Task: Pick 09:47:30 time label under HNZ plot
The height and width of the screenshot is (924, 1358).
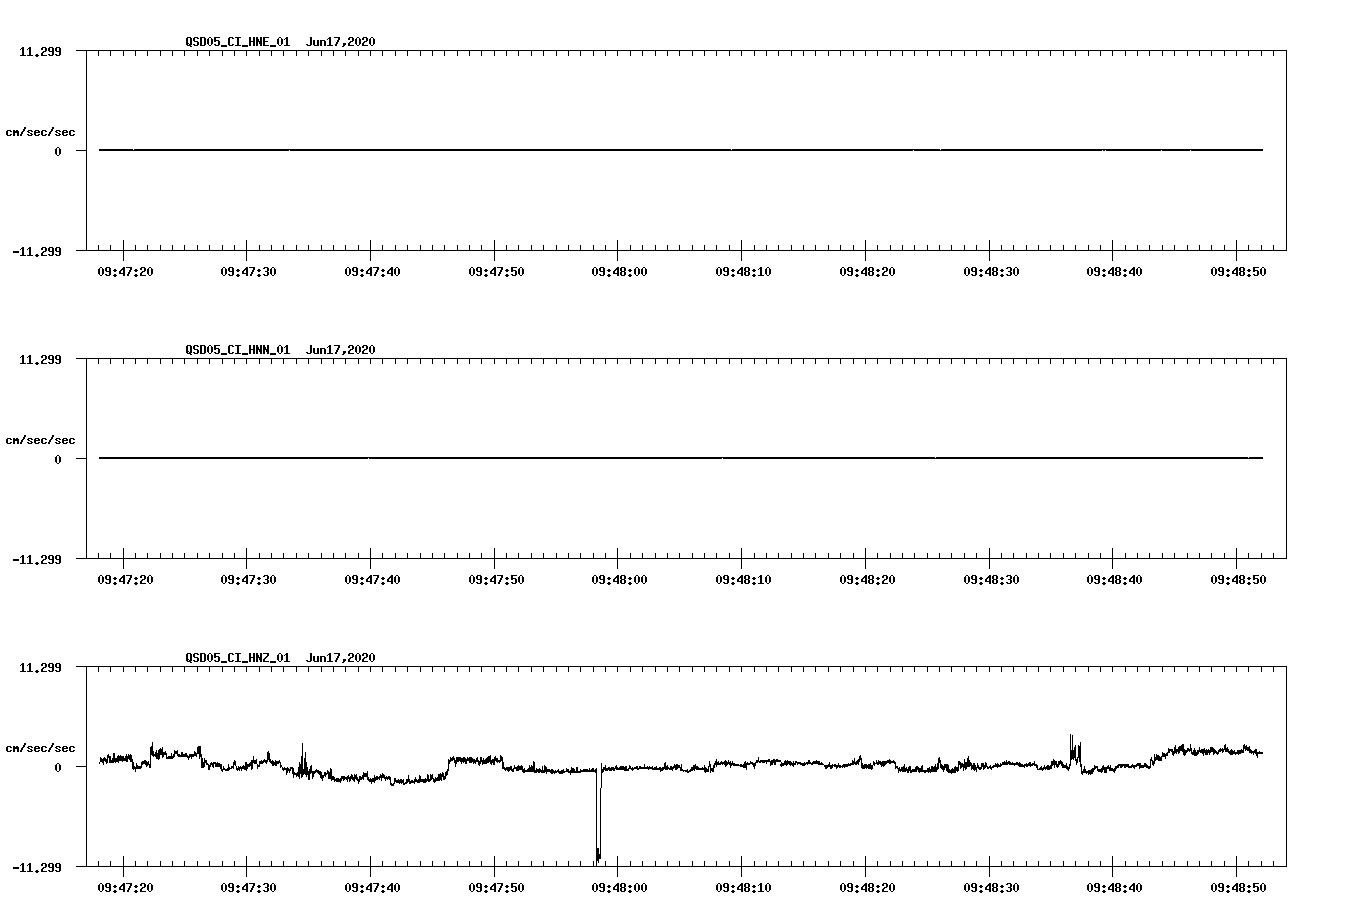Action: (x=248, y=888)
